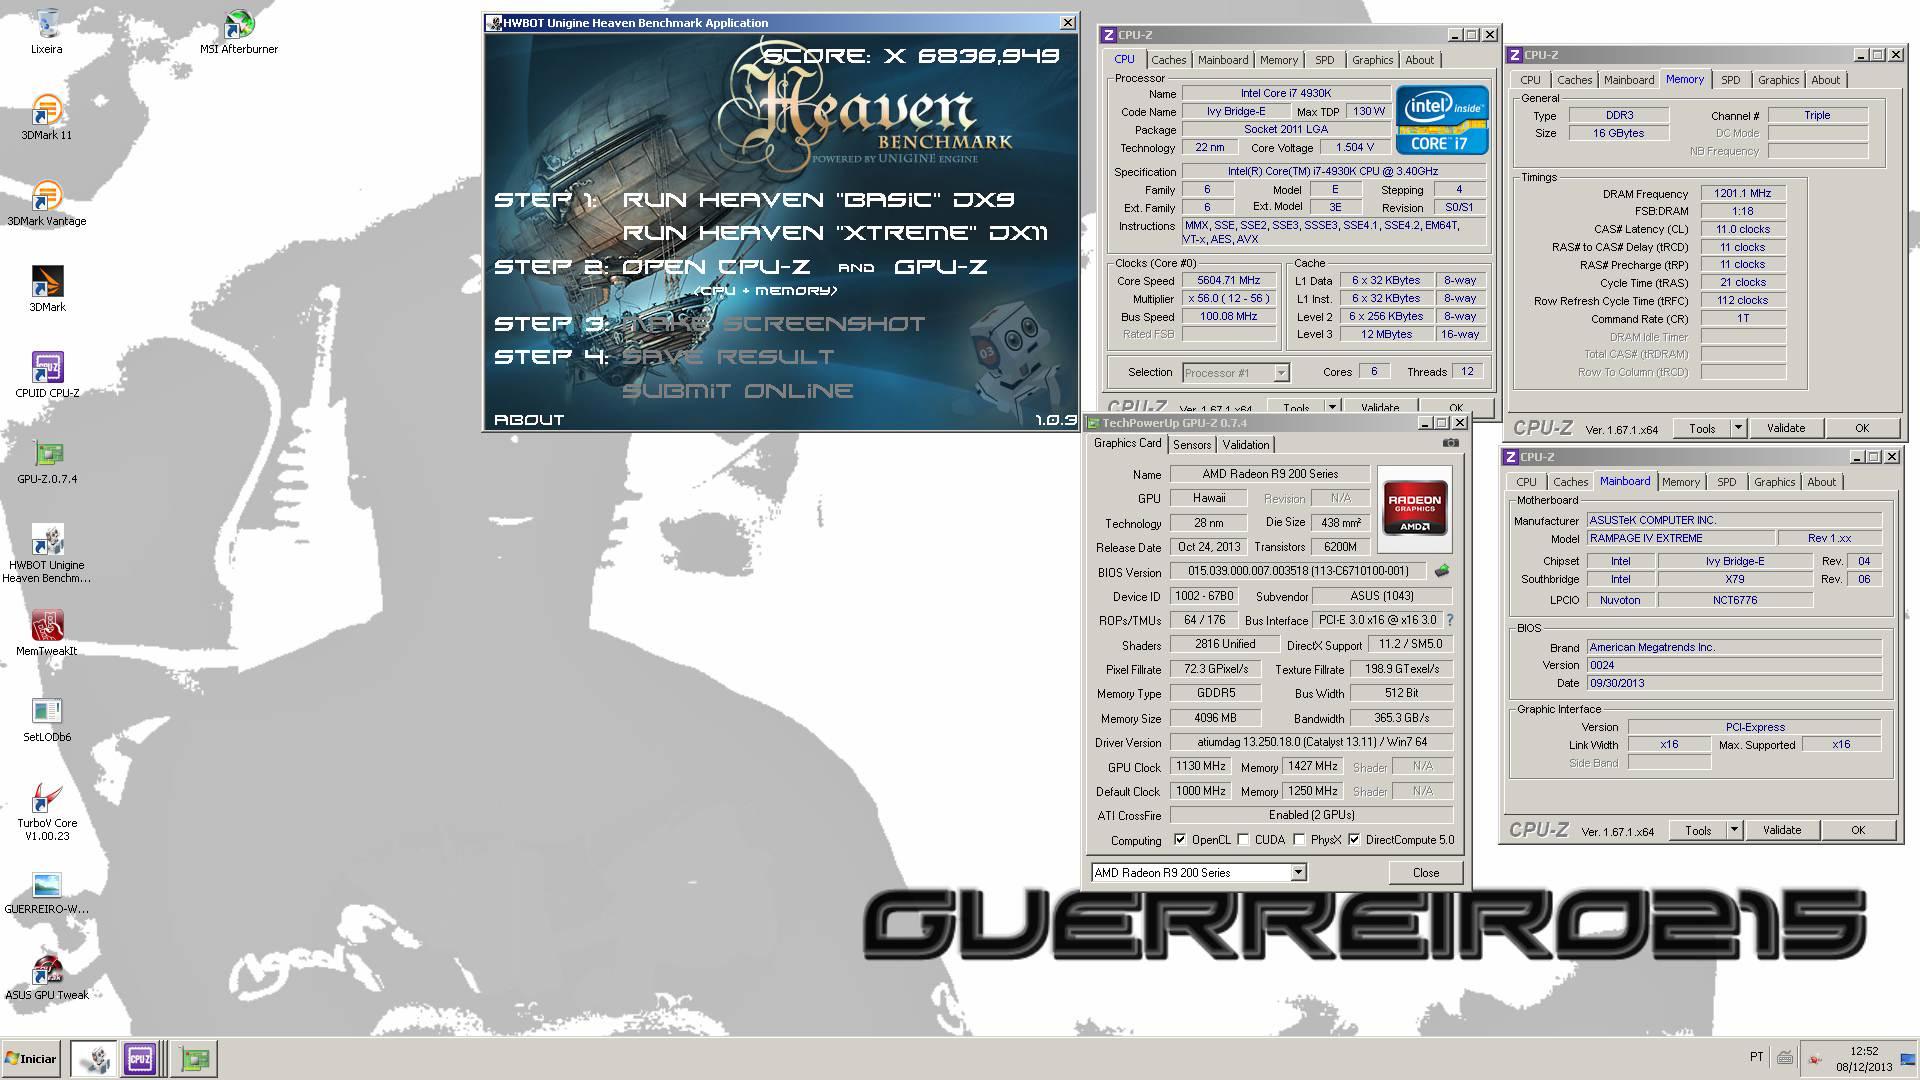Click Close button in GPU-Z
Screen dimensions: 1920x1080
1425,873
